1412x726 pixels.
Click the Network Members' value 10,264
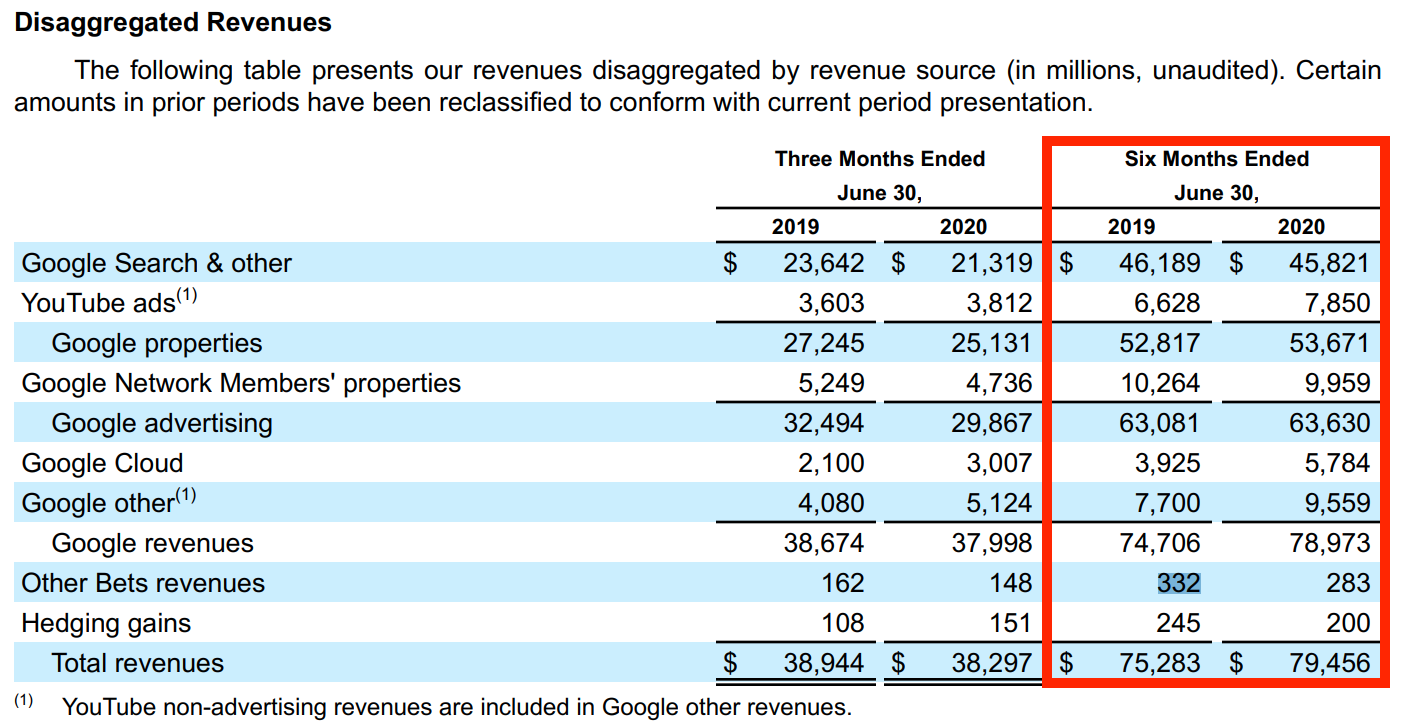[x=1159, y=383]
